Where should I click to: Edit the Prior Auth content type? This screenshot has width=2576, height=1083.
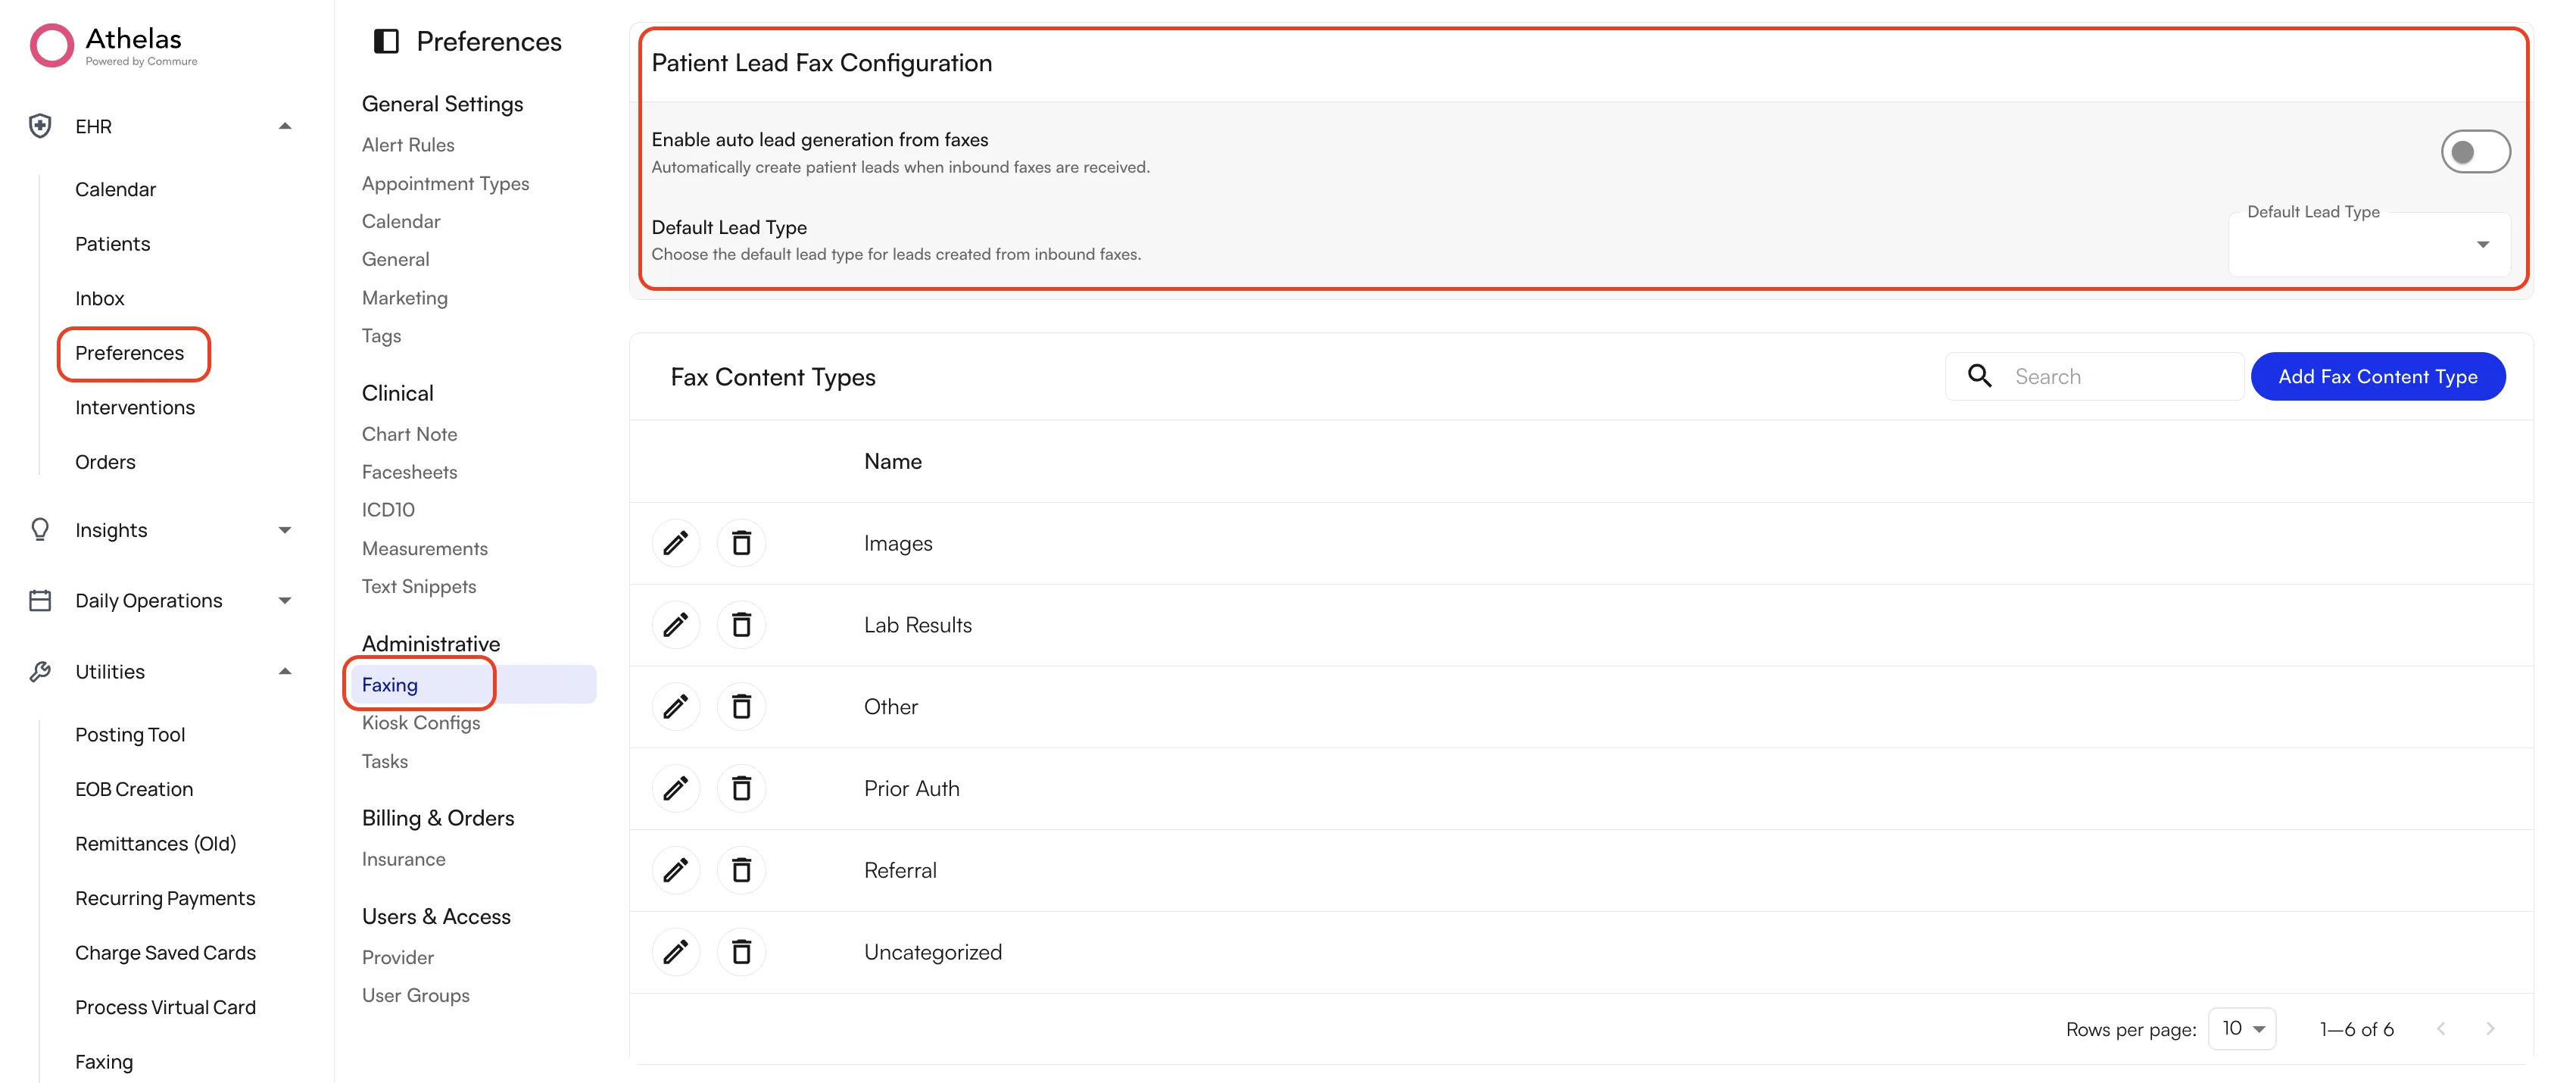(675, 789)
